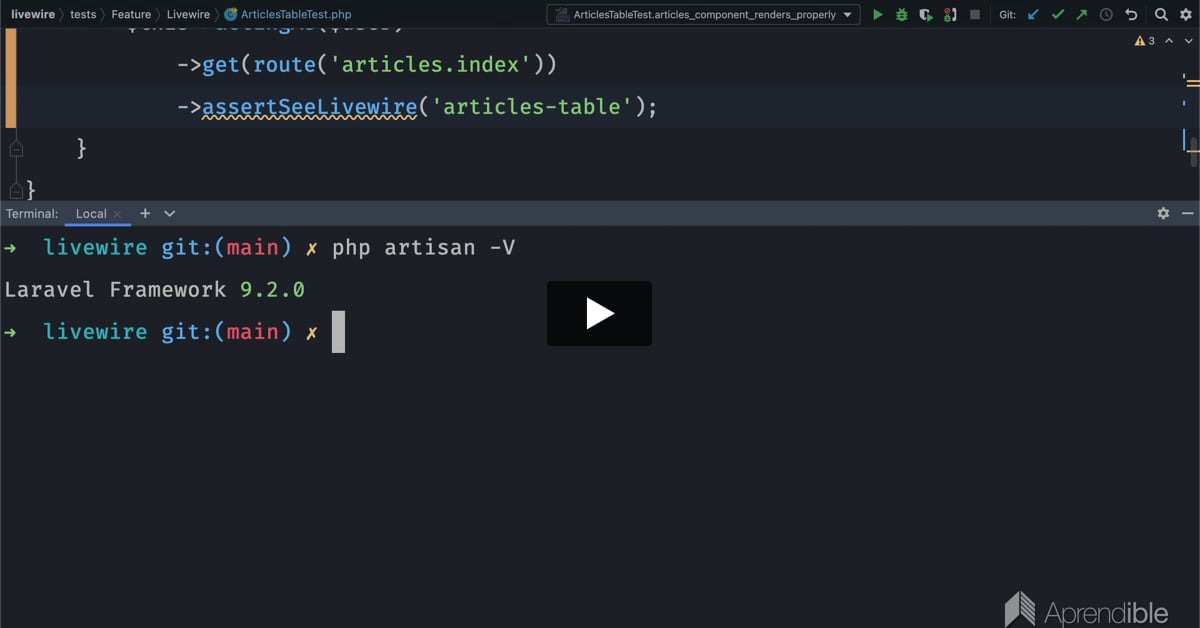Show Git history clock icon
The height and width of the screenshot is (628, 1200).
1106,15
